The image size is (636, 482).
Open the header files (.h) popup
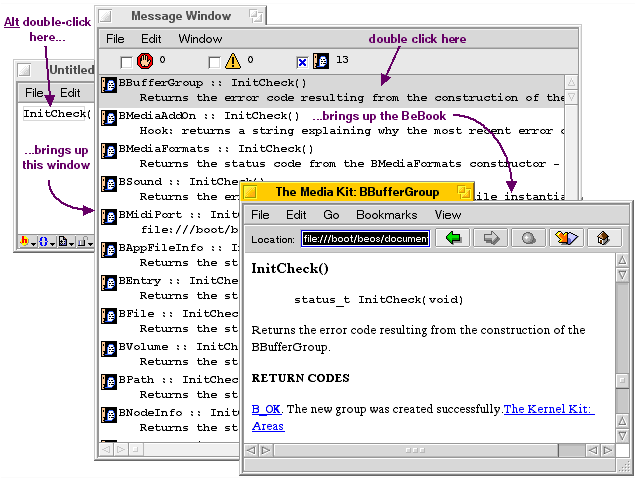click(x=28, y=242)
